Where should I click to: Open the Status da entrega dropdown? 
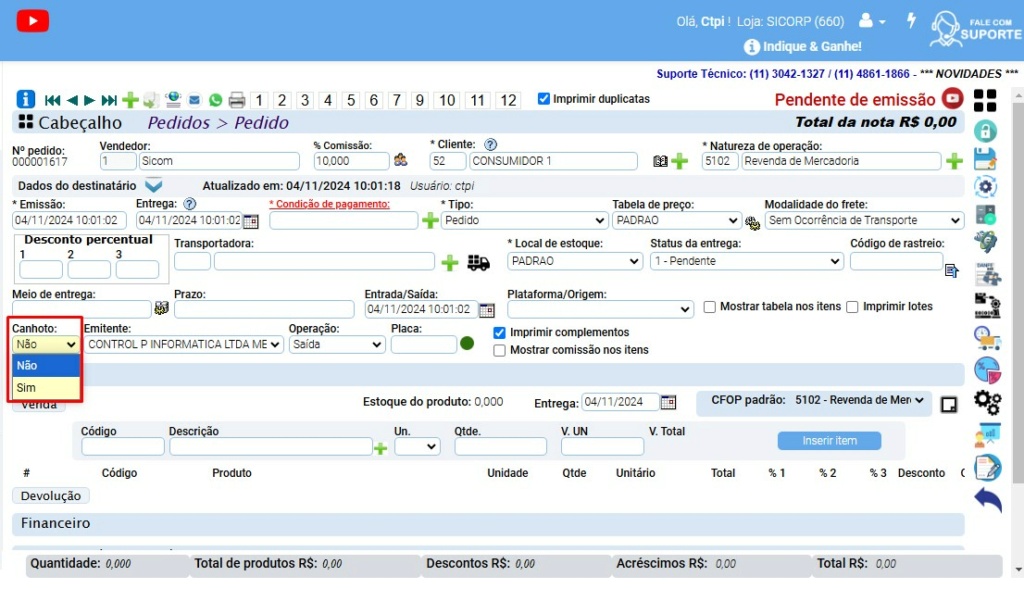pyautogui.click(x=746, y=261)
